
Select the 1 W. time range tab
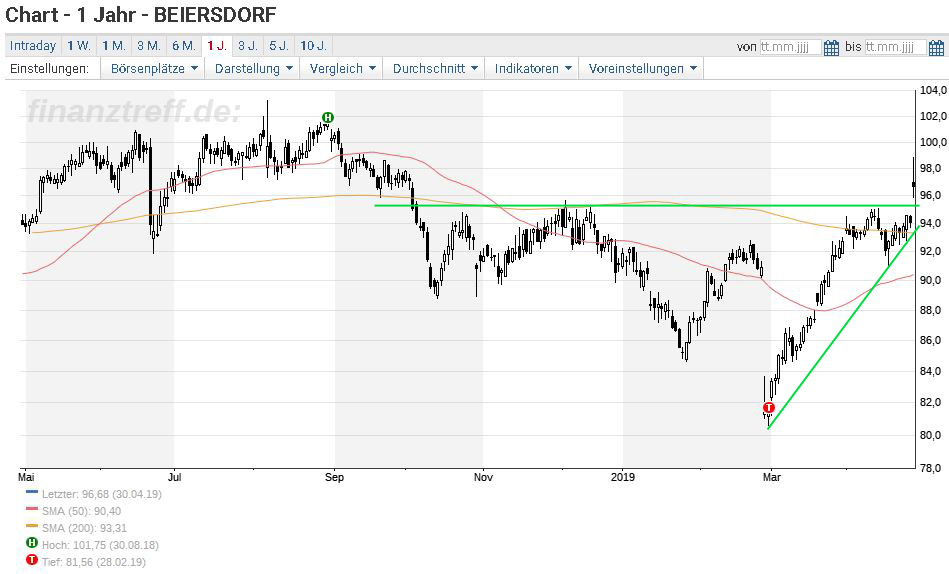pyautogui.click(x=79, y=46)
